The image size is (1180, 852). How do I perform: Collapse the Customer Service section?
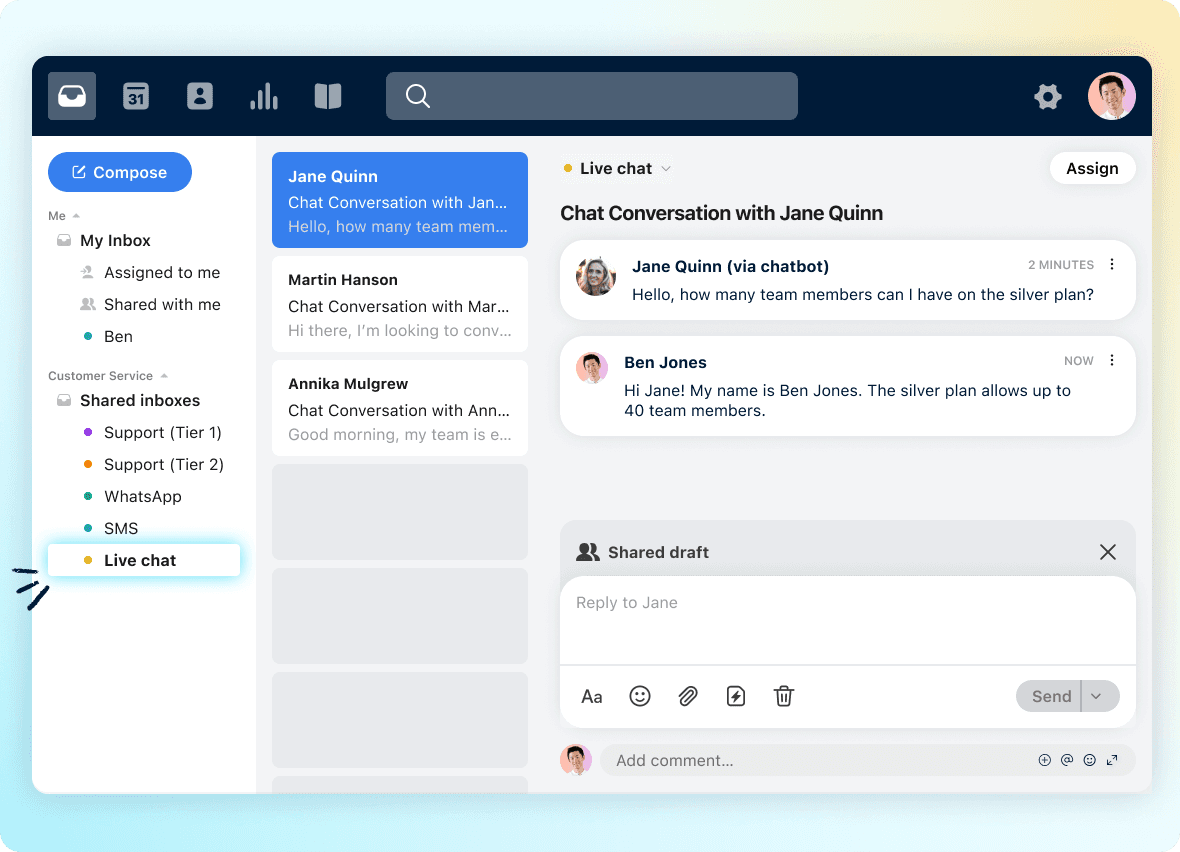164,376
